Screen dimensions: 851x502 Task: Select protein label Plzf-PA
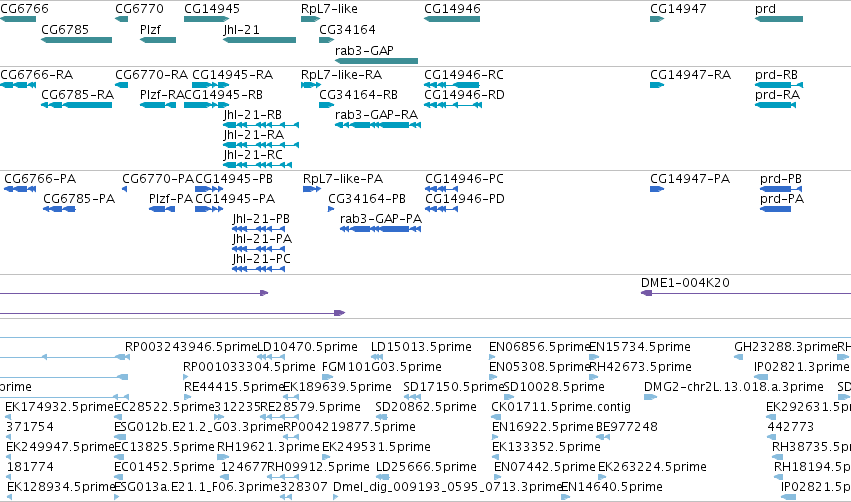click(171, 199)
